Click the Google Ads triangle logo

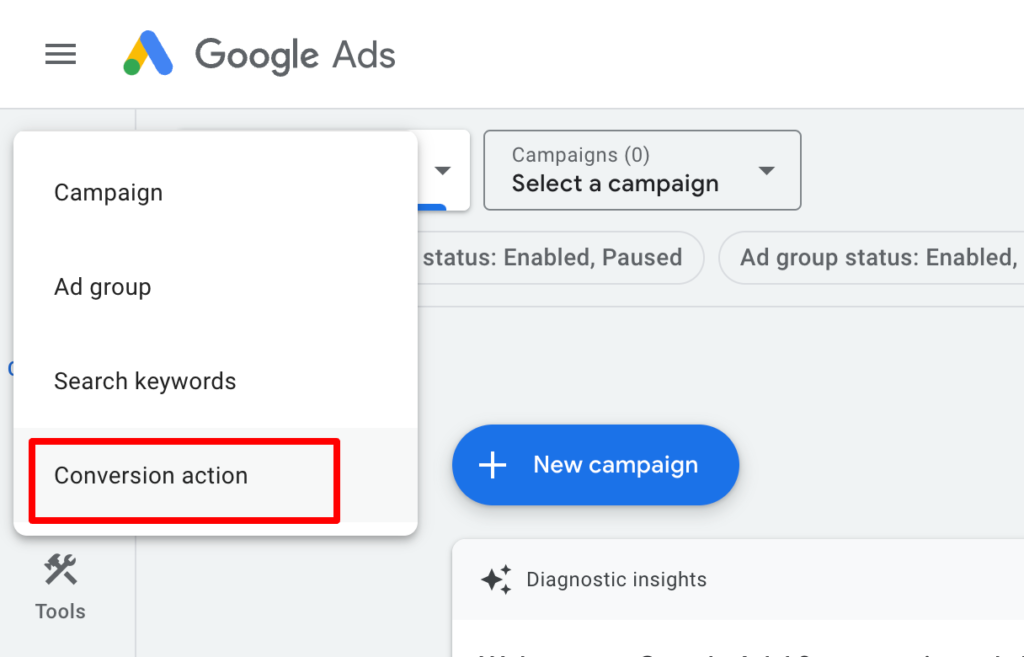pos(148,53)
